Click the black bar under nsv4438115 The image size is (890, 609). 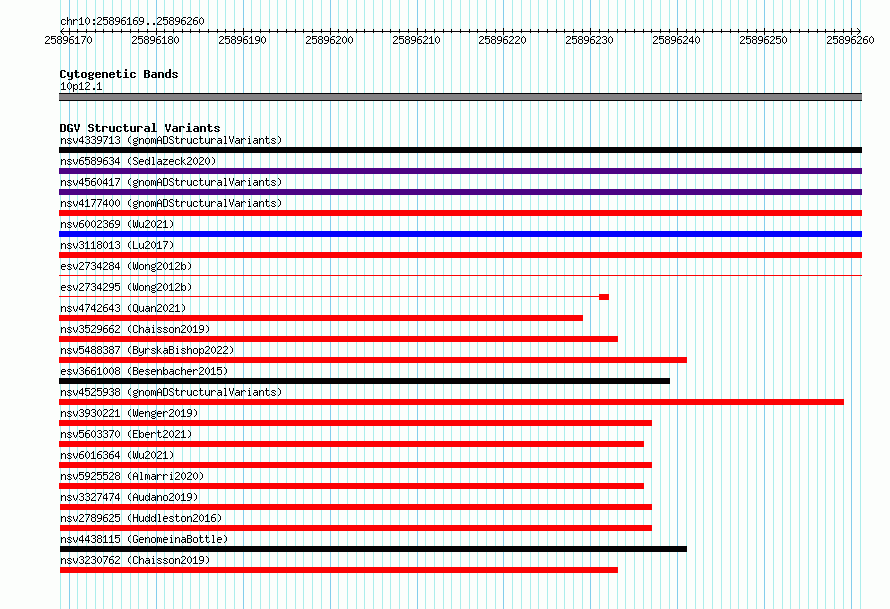click(373, 549)
